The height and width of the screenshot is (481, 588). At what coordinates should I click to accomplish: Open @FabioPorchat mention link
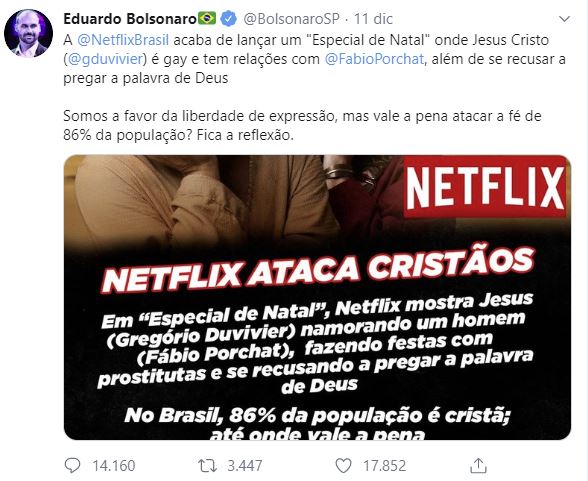click(374, 59)
